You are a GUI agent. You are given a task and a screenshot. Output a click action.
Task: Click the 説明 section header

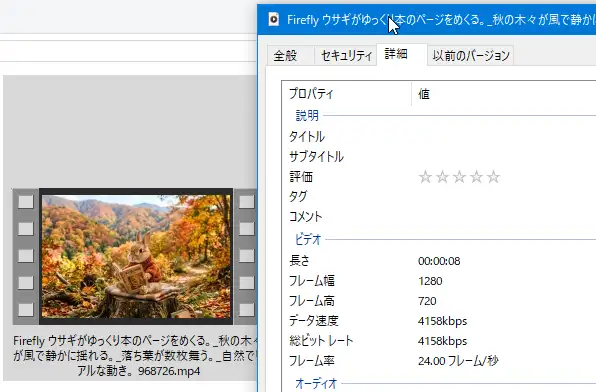pyautogui.click(x=307, y=116)
